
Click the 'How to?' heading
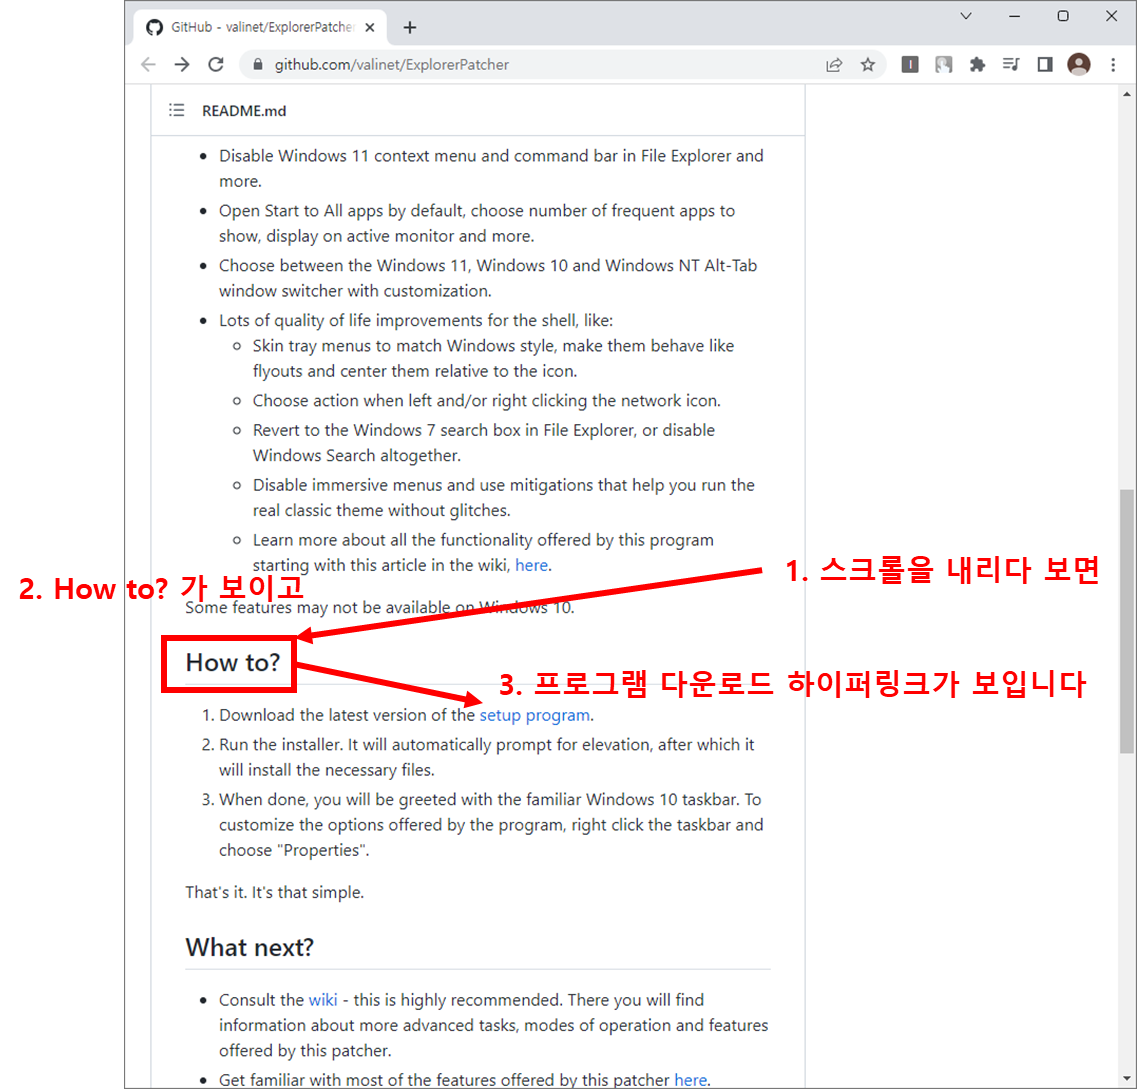233,662
